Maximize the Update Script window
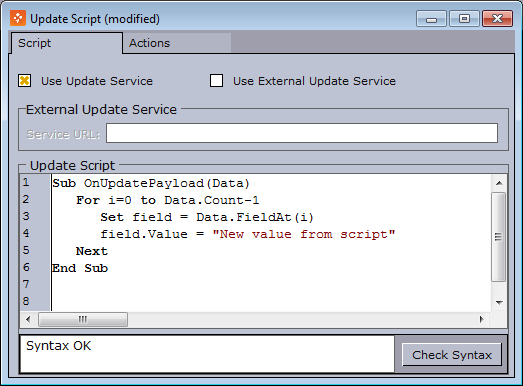 tap(464, 19)
